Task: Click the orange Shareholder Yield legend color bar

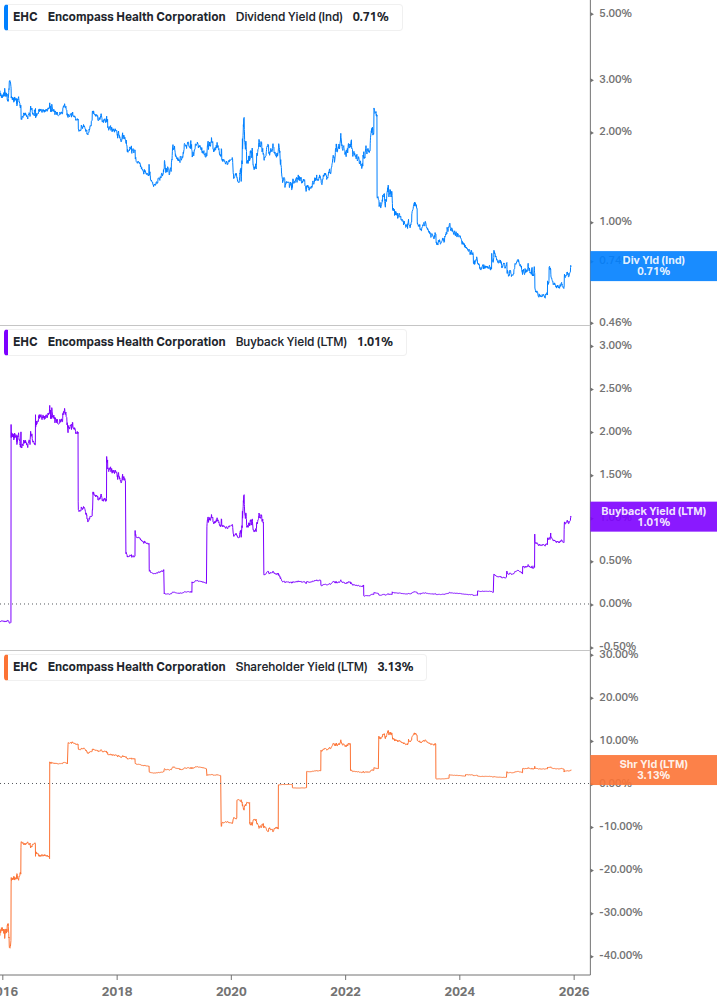Action: pos(6,667)
